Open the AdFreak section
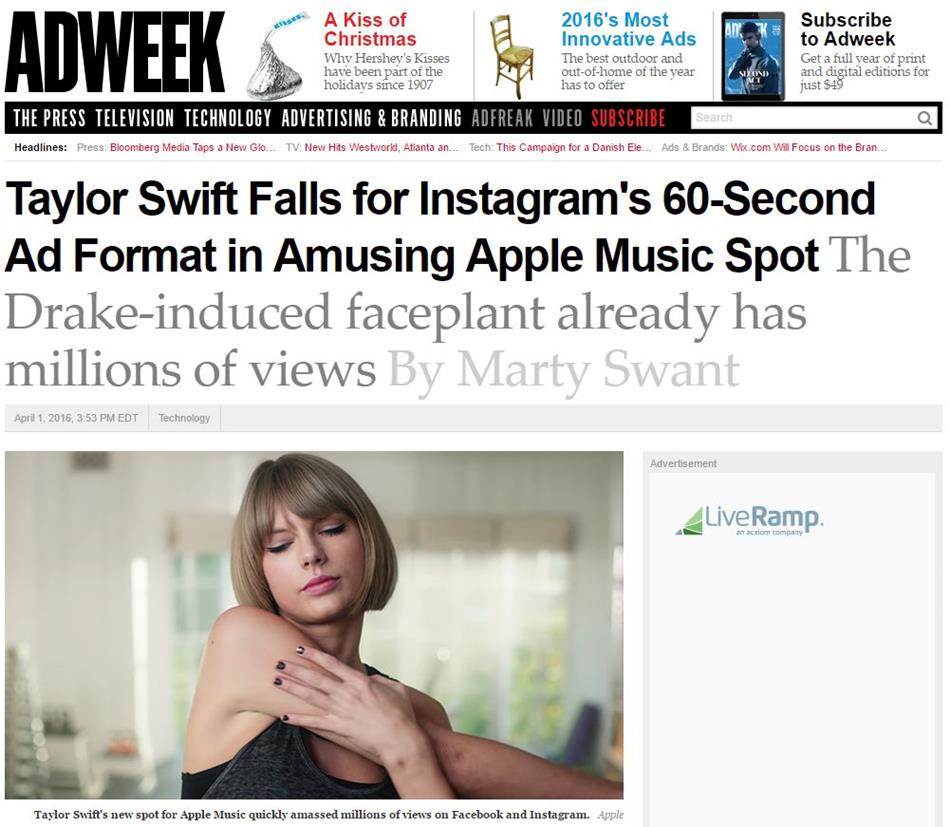950x827 pixels. click(x=502, y=118)
